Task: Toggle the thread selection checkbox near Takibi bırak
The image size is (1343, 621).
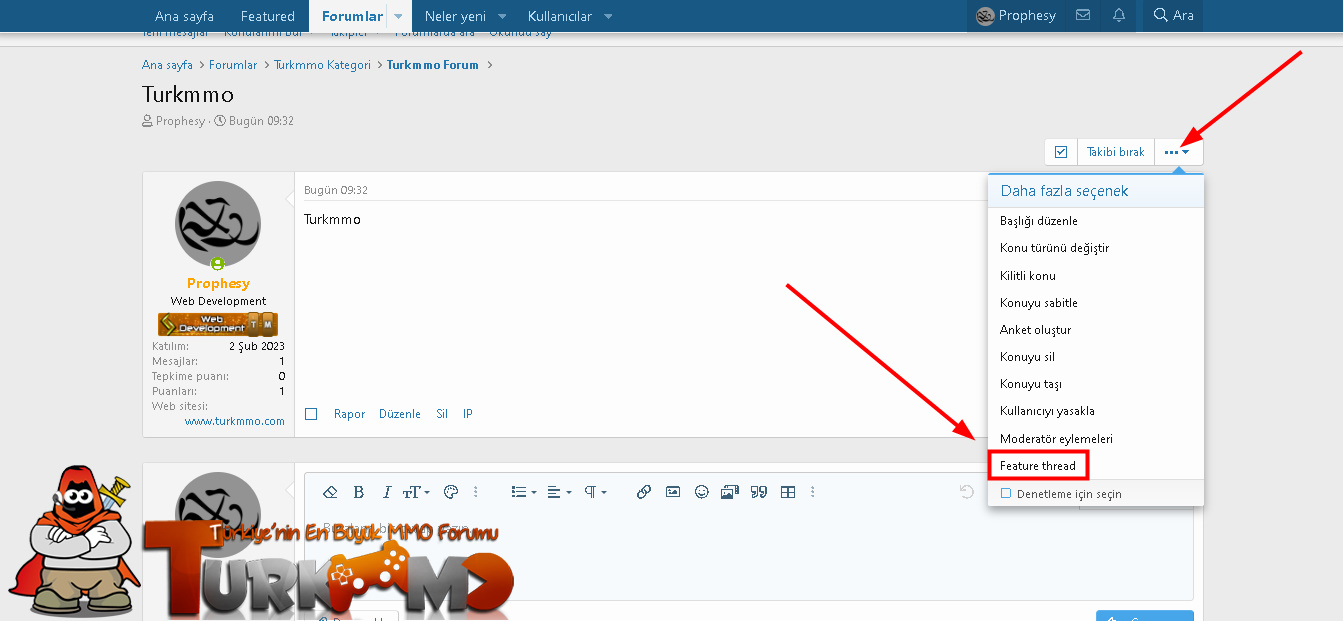Action: [1061, 152]
